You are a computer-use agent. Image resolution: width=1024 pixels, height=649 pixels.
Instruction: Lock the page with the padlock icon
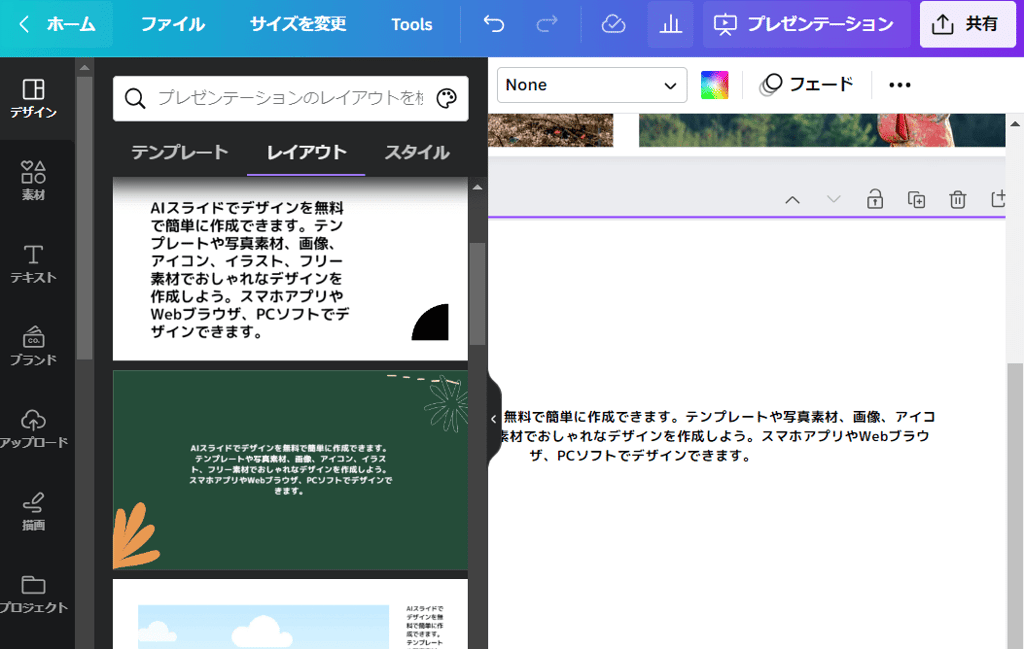(x=875, y=199)
